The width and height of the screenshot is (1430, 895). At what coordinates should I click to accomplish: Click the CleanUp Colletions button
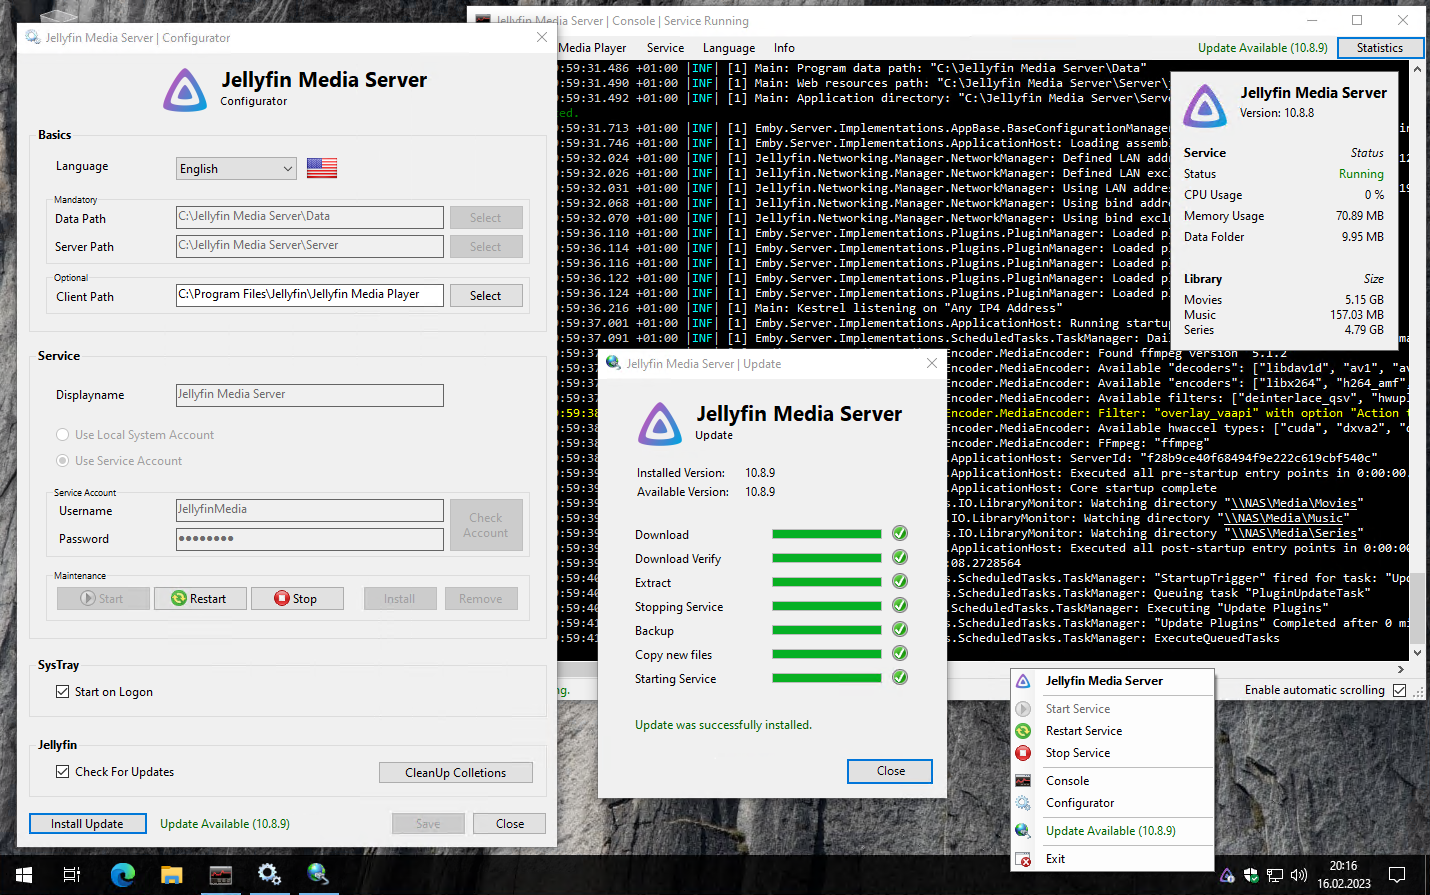coord(456,773)
